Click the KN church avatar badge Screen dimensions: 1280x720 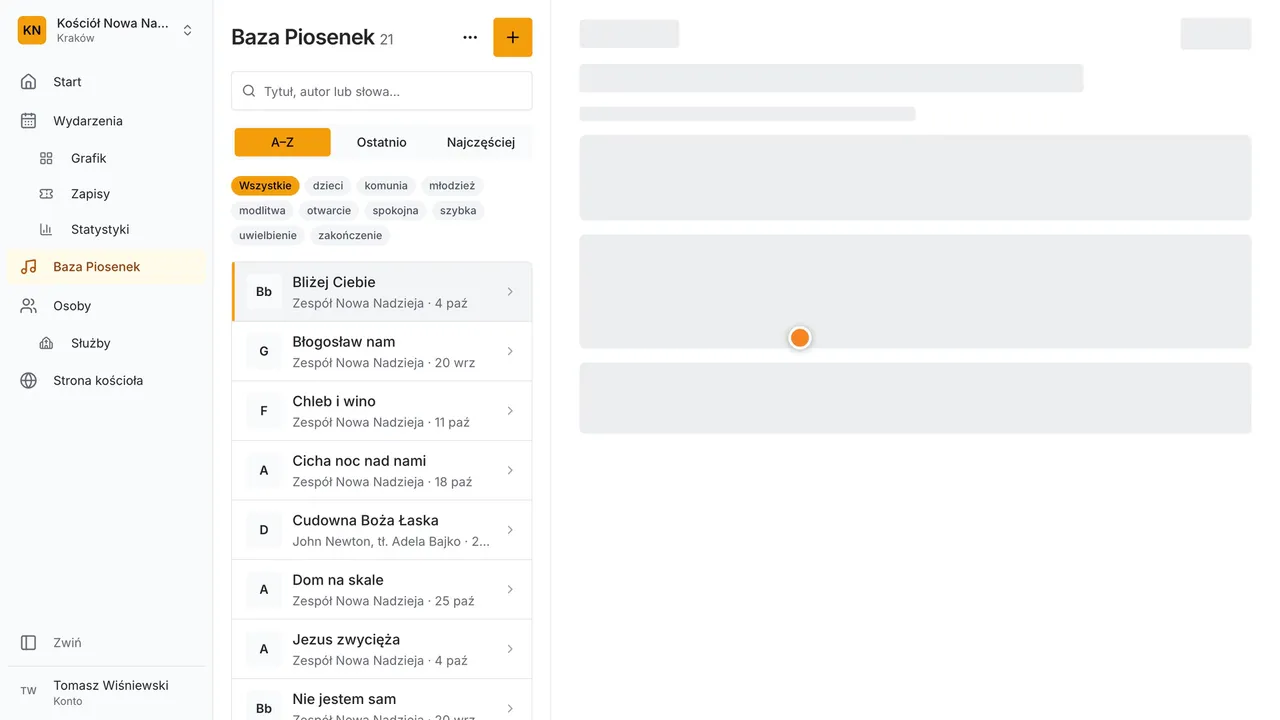click(32, 30)
